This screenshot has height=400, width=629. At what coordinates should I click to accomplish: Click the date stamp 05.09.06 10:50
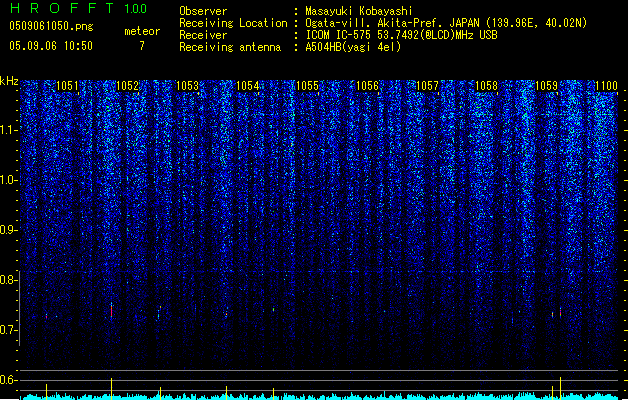51,45
